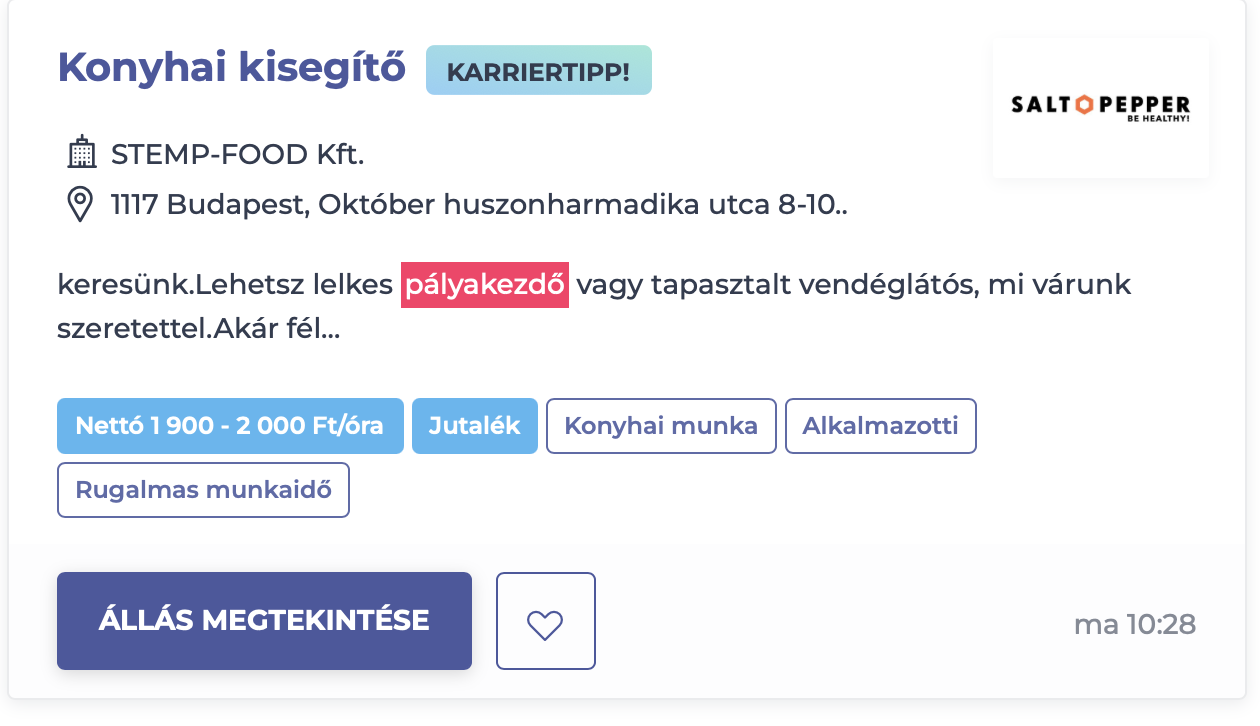
Task: Click the ÁLLÁS MEGTEKINTÉSE button
Action: tap(264, 621)
